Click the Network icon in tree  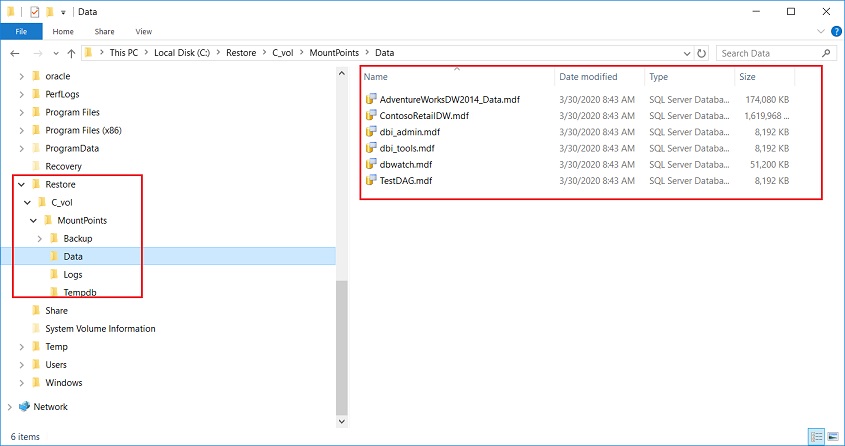click(x=24, y=407)
